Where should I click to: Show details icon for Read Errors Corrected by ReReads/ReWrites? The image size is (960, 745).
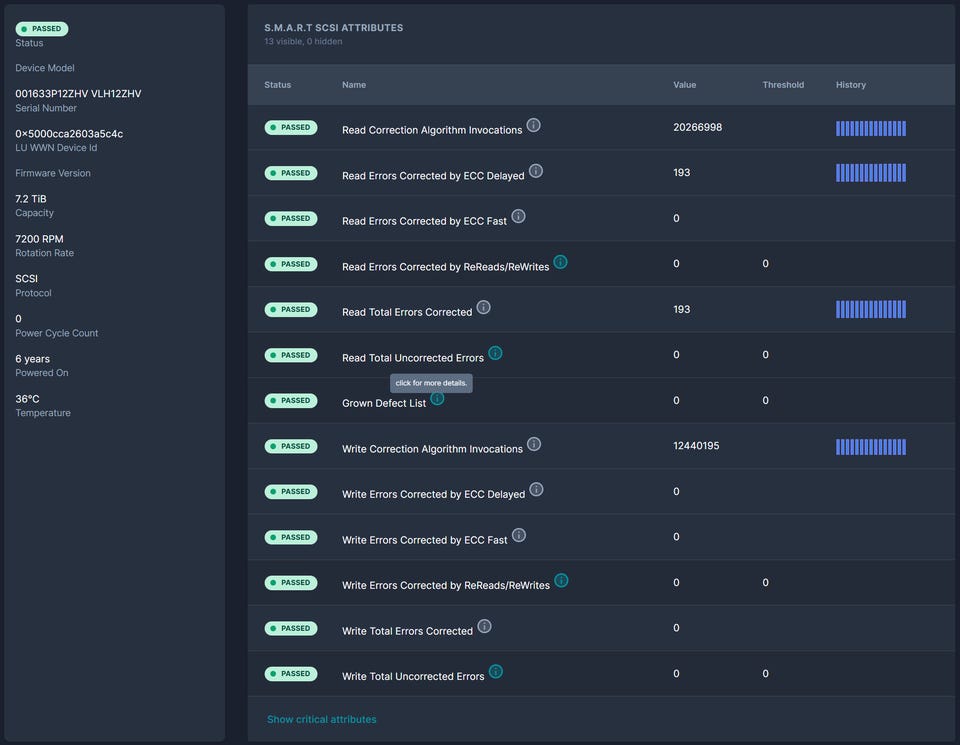click(560, 262)
